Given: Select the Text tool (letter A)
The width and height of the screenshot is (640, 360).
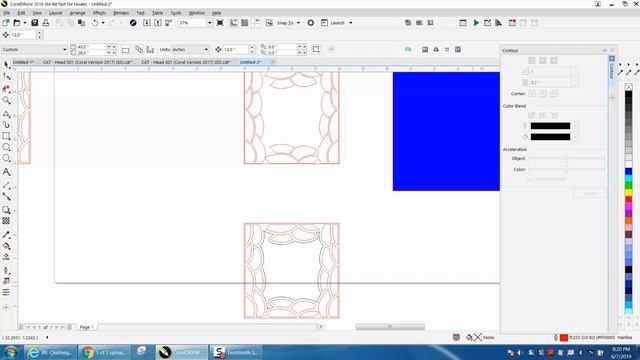Looking at the screenshot, I should point(6,172).
